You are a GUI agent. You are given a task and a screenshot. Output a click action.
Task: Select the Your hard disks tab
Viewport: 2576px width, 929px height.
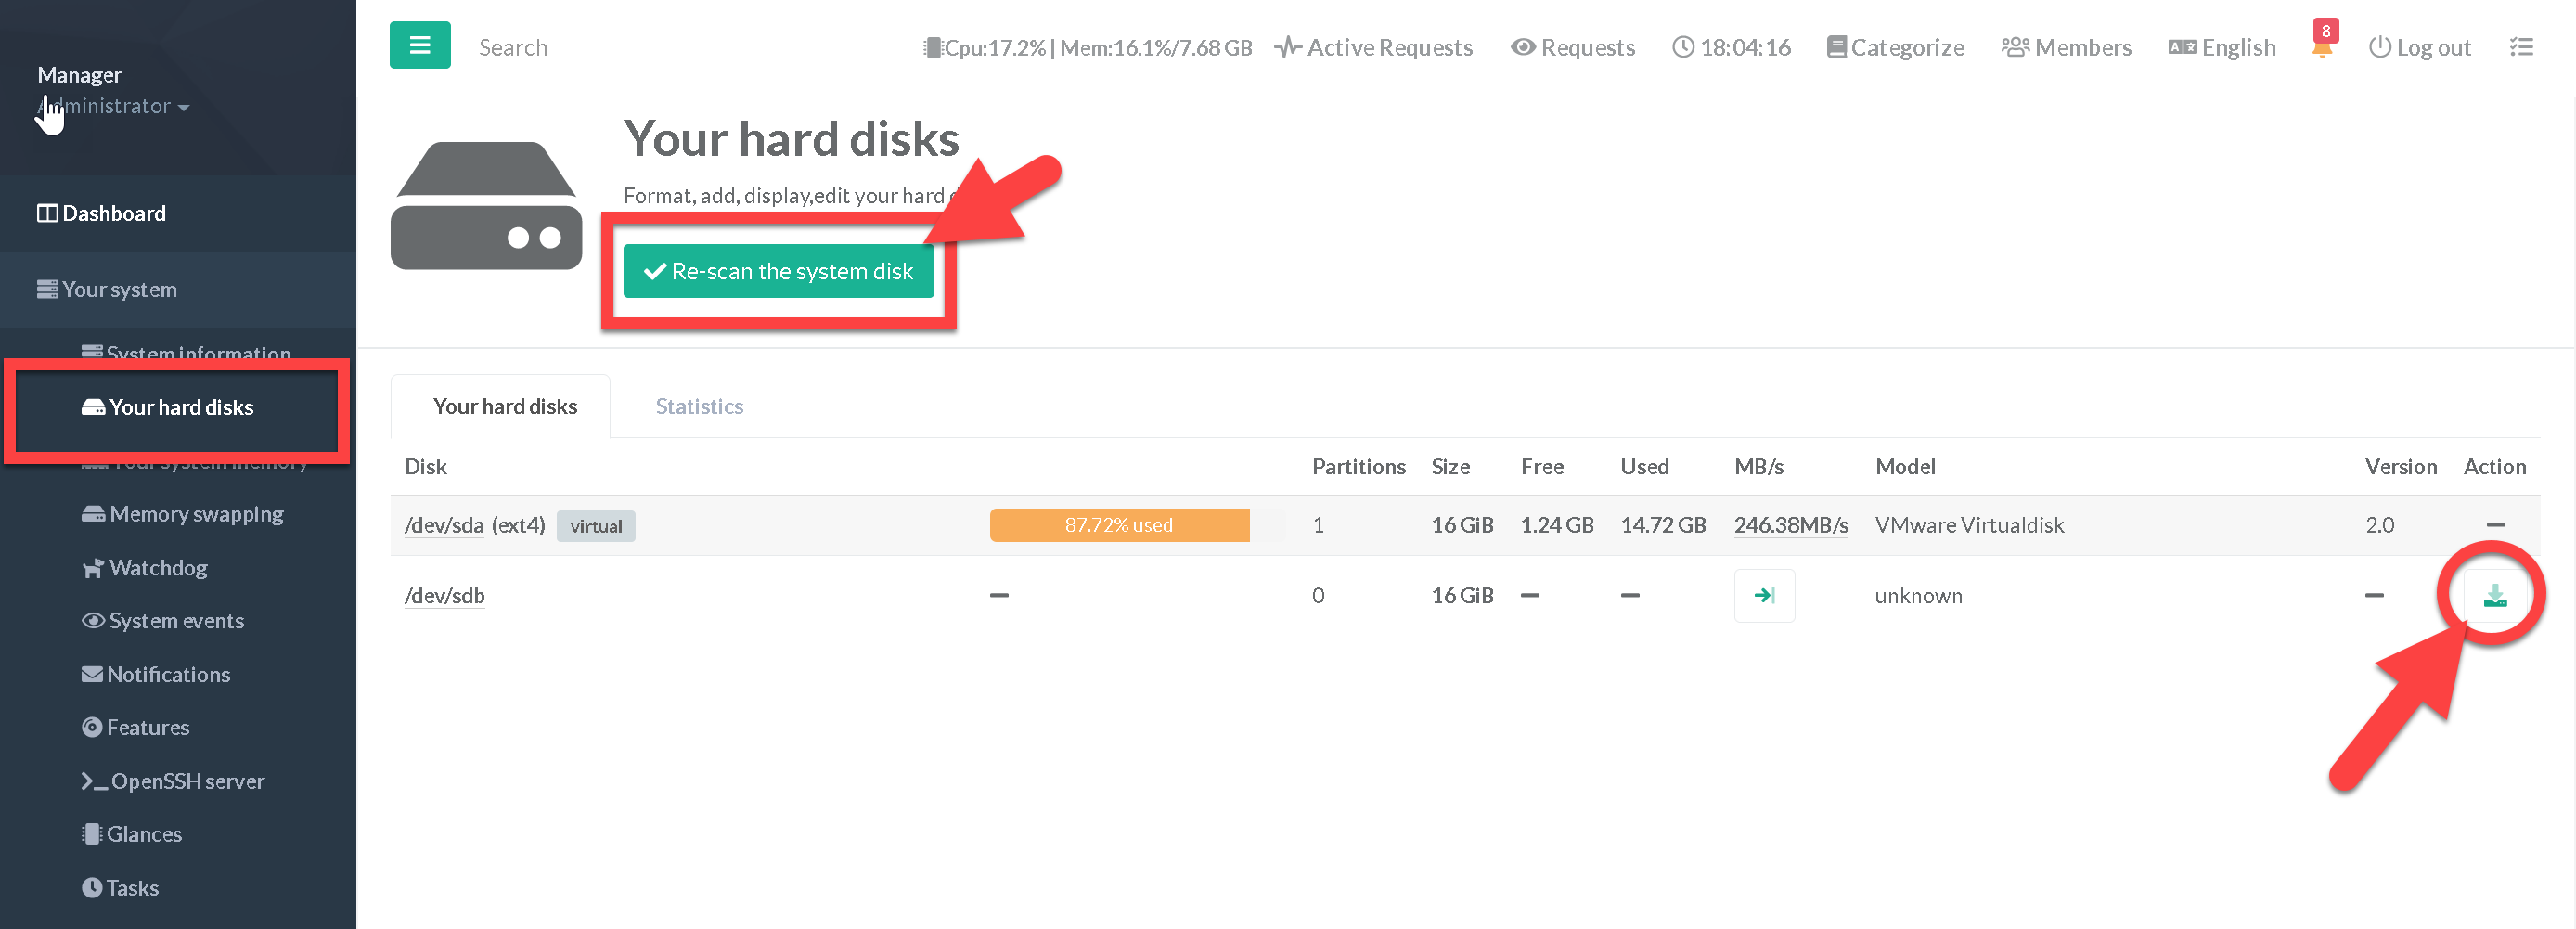coord(504,406)
